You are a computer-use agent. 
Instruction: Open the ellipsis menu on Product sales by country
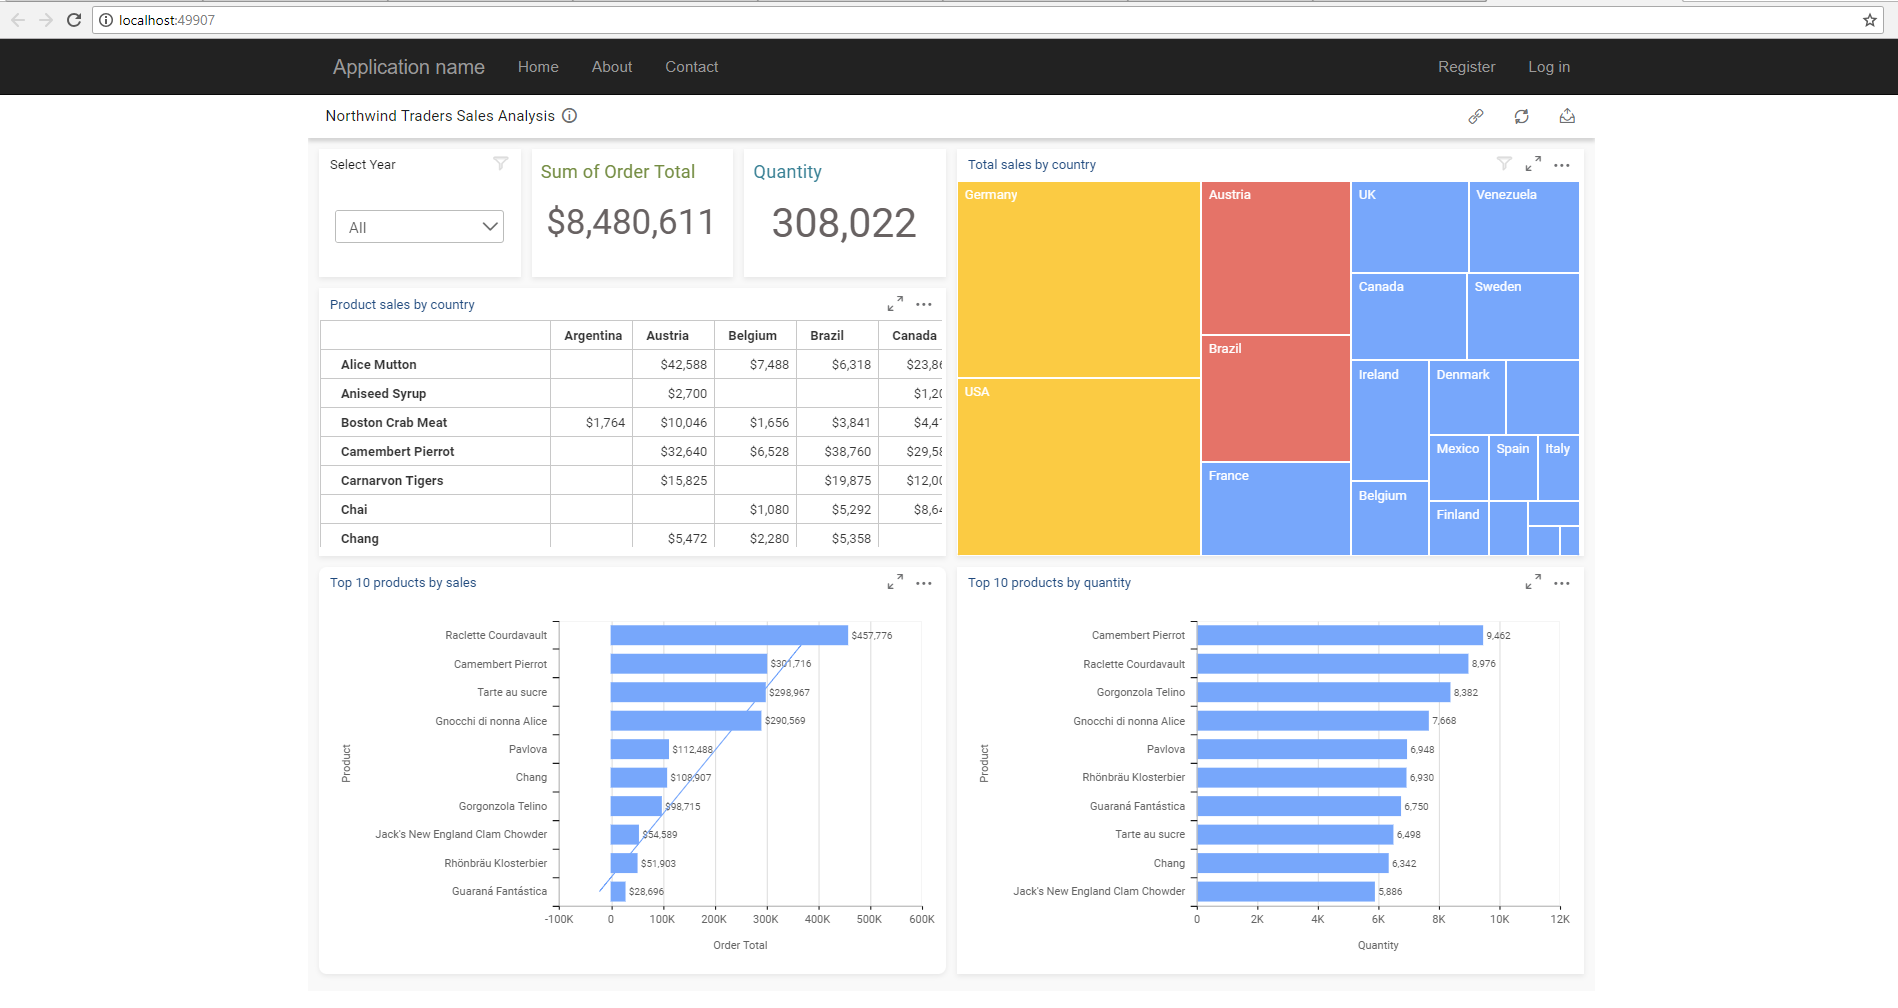[922, 304]
